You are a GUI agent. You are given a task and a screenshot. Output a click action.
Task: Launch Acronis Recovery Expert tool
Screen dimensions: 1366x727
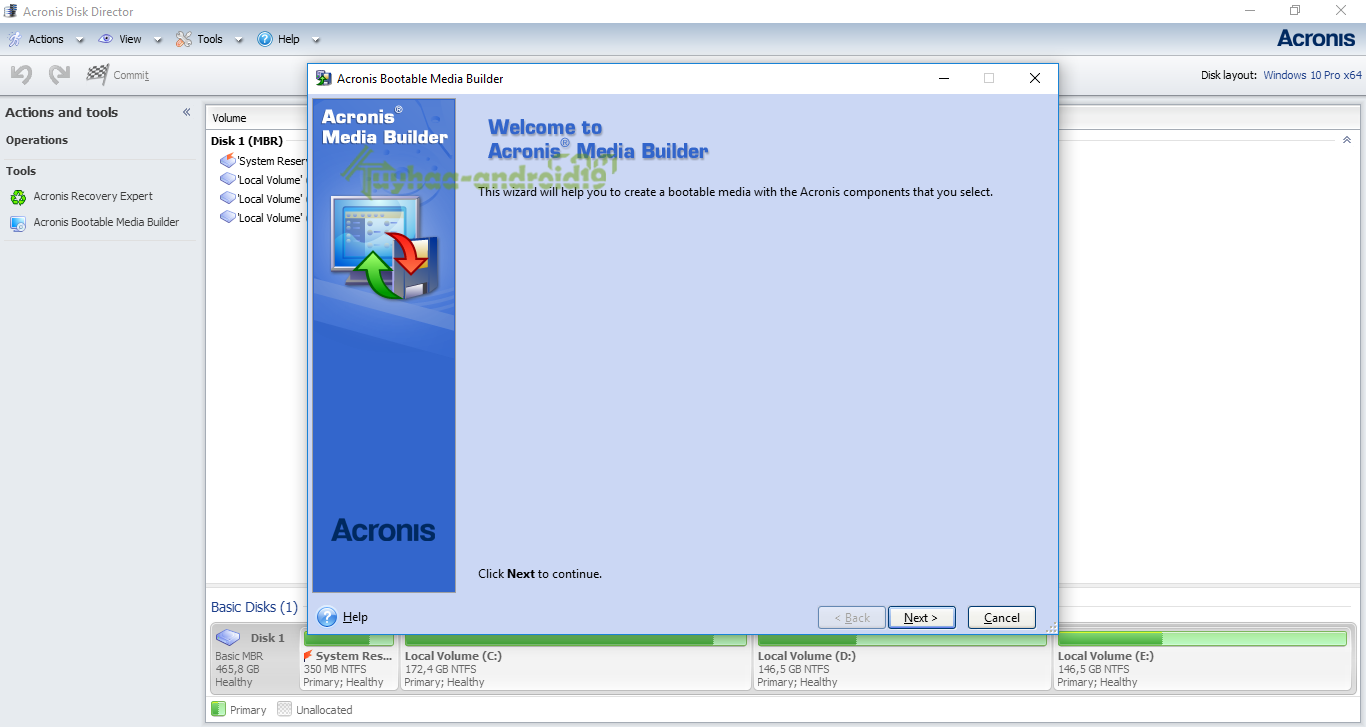pyautogui.click(x=93, y=196)
